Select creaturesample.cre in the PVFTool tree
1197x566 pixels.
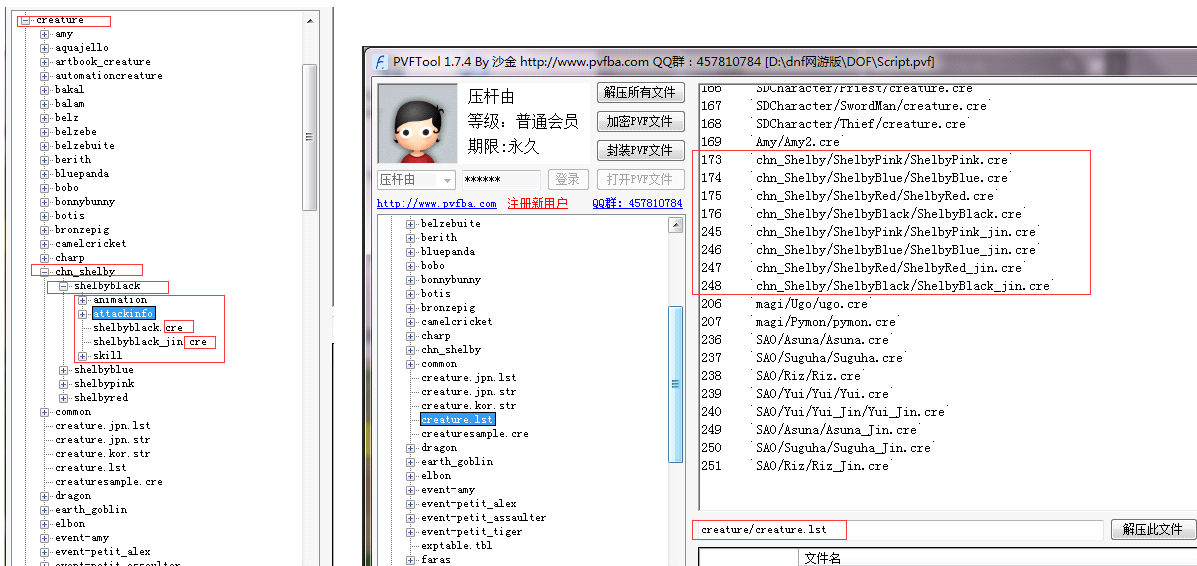pyautogui.click(x=475, y=434)
